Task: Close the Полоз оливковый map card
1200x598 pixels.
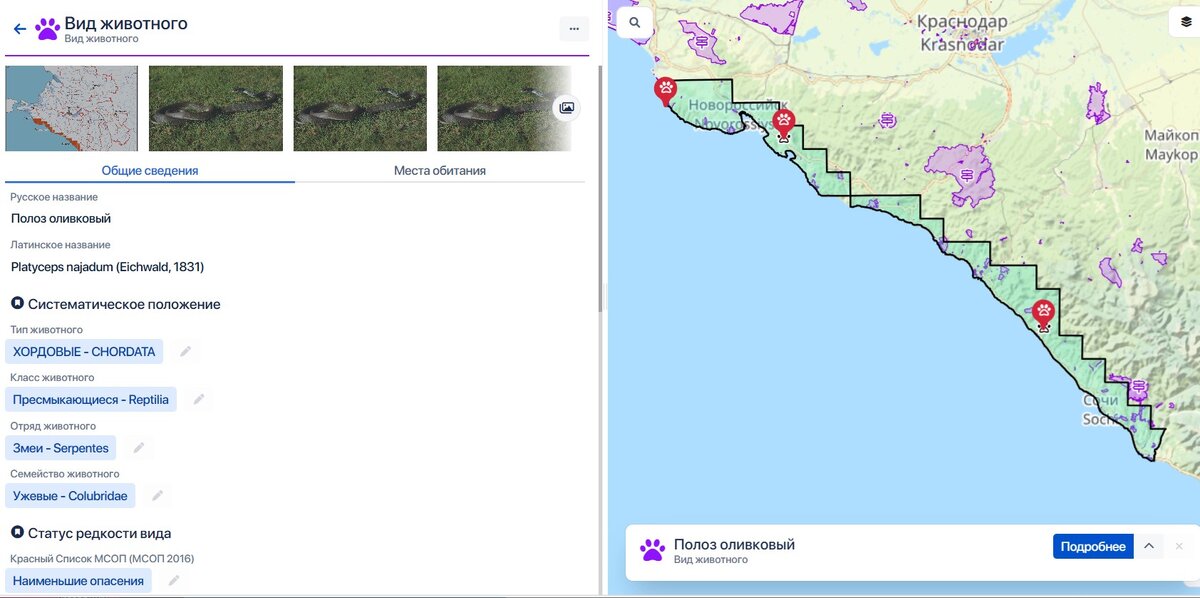Action: [1179, 546]
